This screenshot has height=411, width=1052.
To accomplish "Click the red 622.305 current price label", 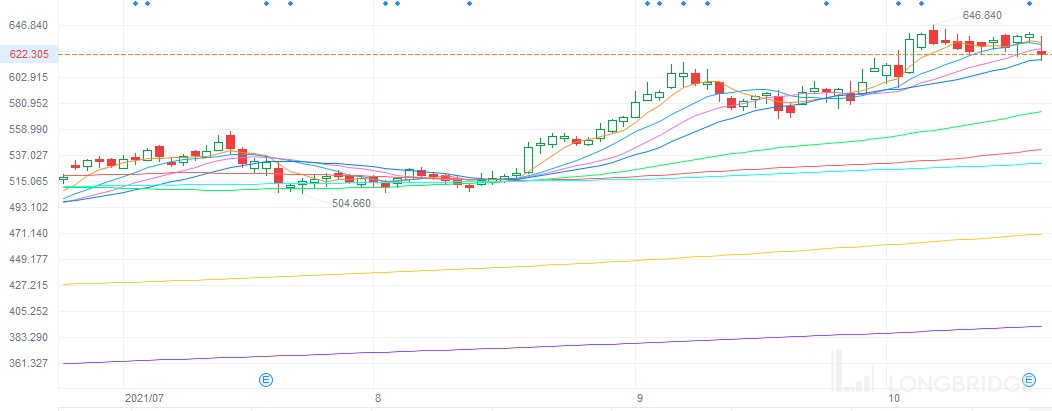I will [30, 54].
